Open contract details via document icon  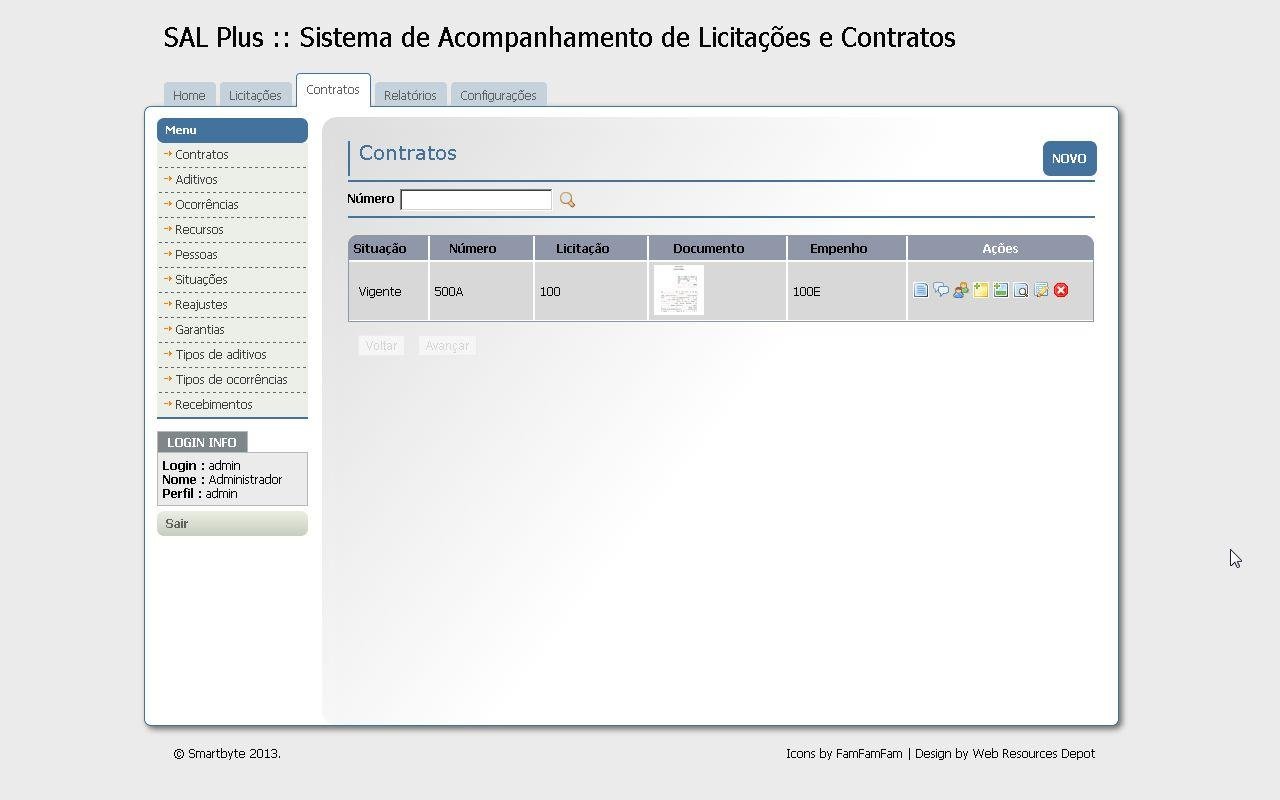pyautogui.click(x=921, y=290)
